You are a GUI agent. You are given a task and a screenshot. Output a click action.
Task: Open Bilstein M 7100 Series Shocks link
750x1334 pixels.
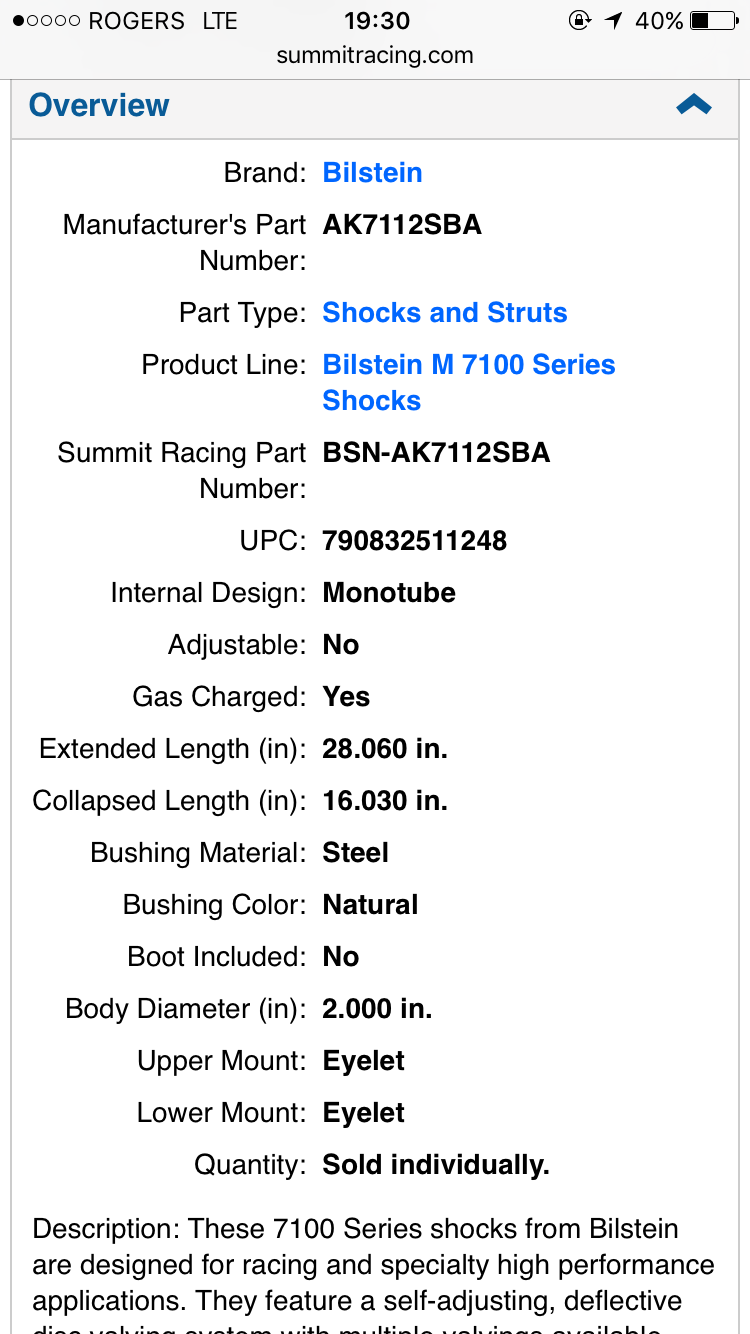click(x=468, y=382)
